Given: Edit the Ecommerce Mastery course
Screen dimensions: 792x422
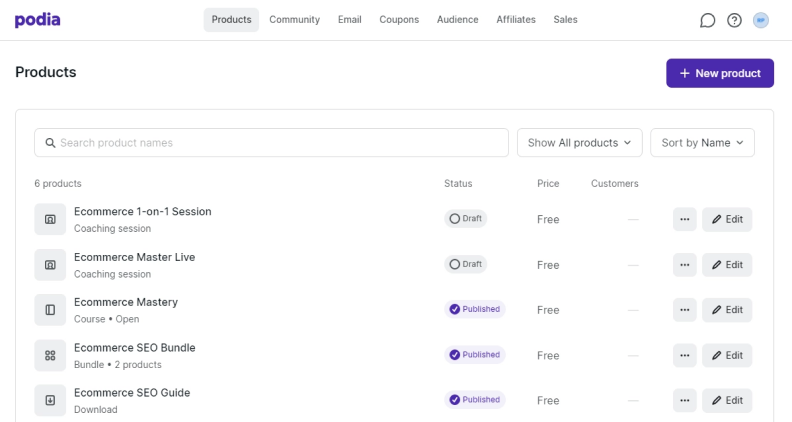Looking at the screenshot, I should coord(727,310).
